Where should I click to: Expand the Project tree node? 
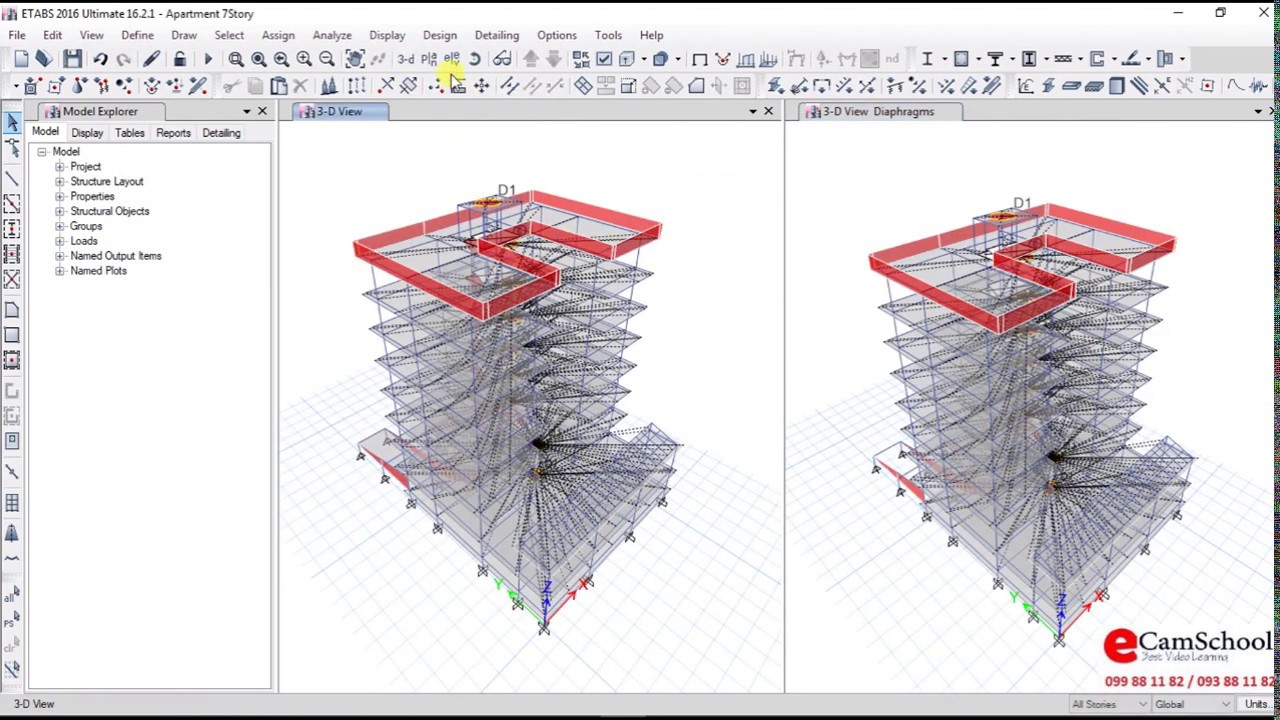[60, 167]
